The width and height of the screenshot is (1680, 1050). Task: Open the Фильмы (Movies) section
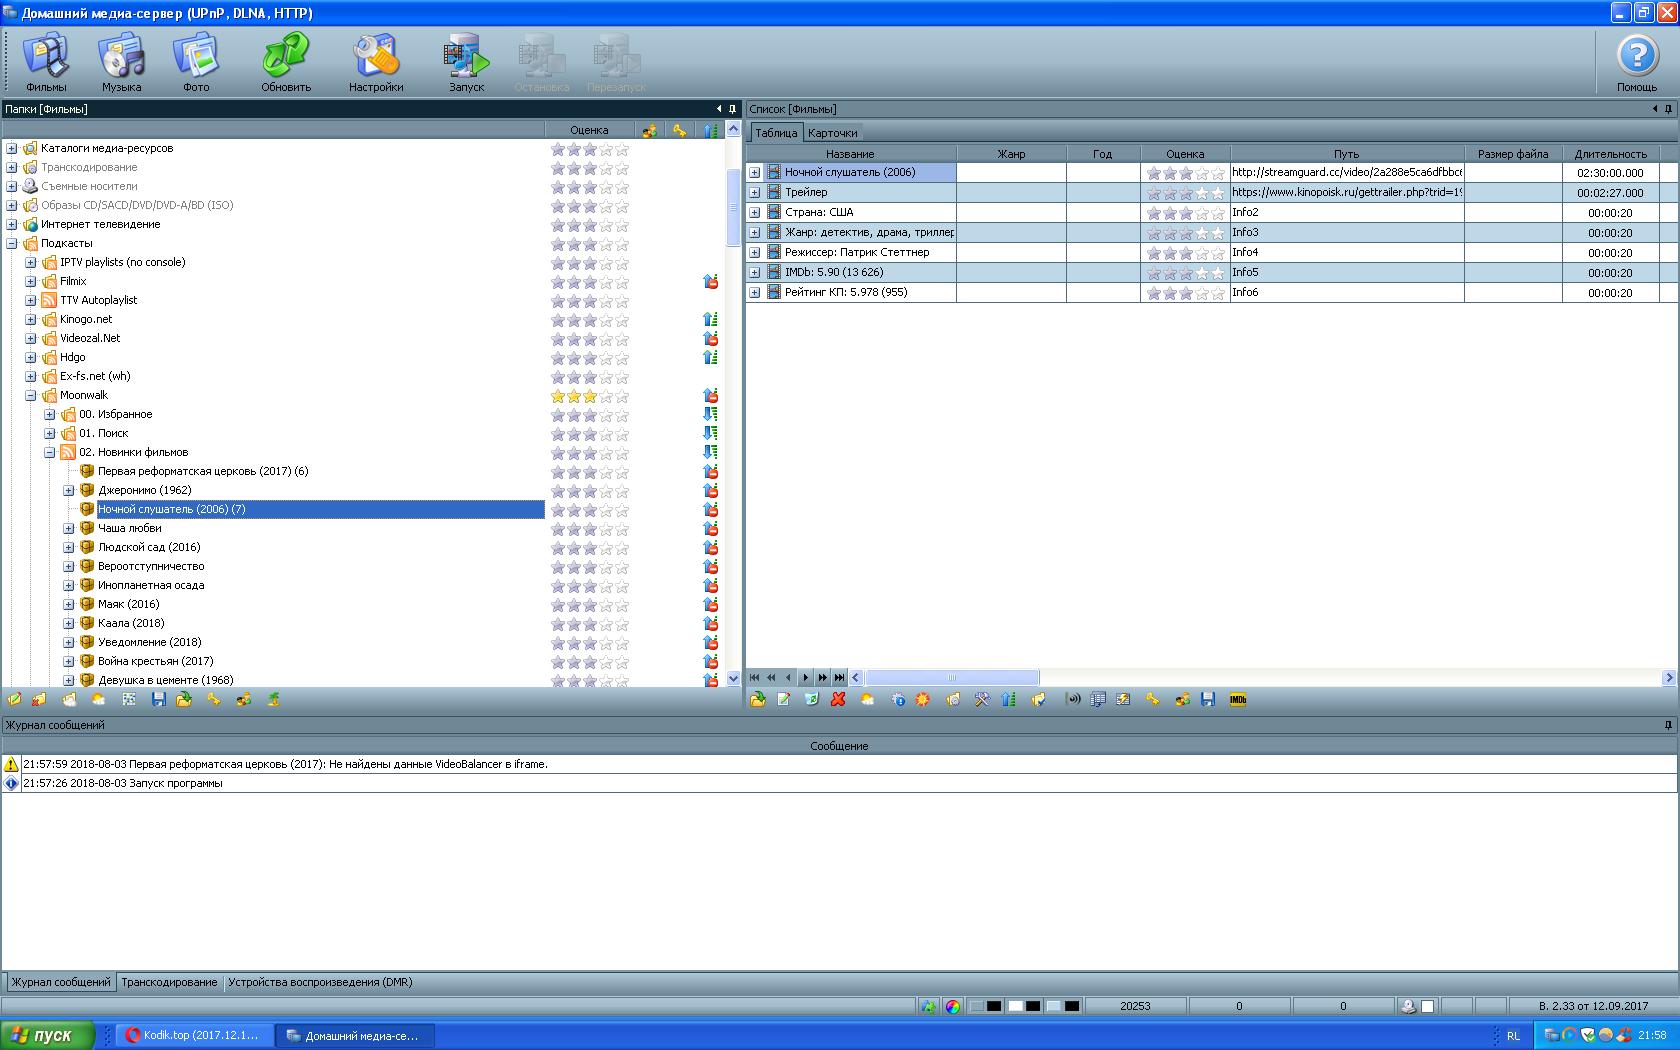point(46,62)
